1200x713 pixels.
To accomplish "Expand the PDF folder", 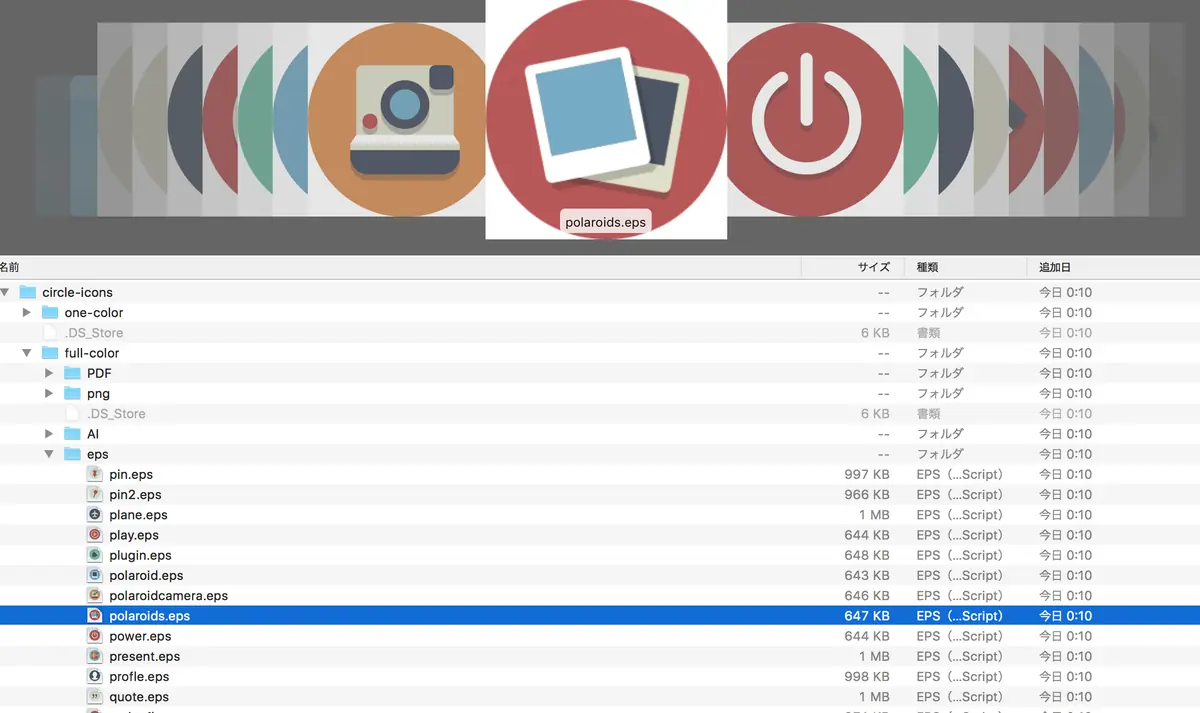I will pos(49,373).
